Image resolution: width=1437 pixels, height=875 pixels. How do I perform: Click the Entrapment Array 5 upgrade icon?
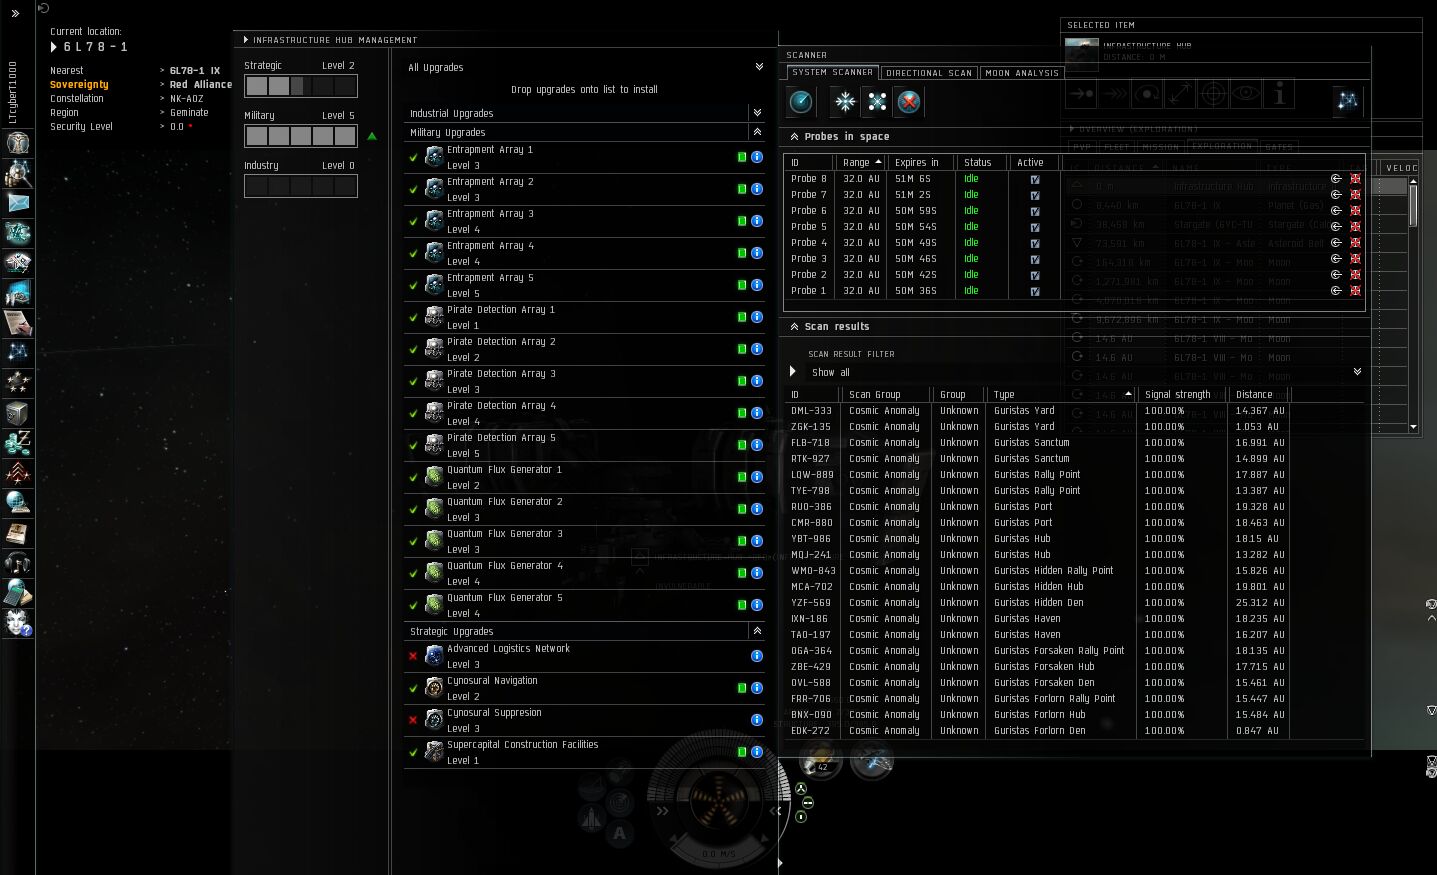434,285
